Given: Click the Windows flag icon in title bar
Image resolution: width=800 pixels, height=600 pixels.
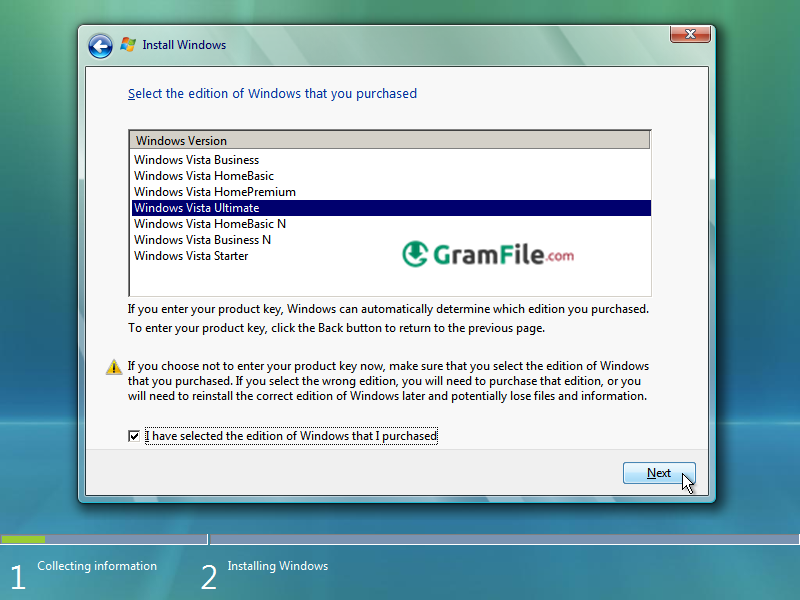Looking at the screenshot, I should click(x=127, y=44).
